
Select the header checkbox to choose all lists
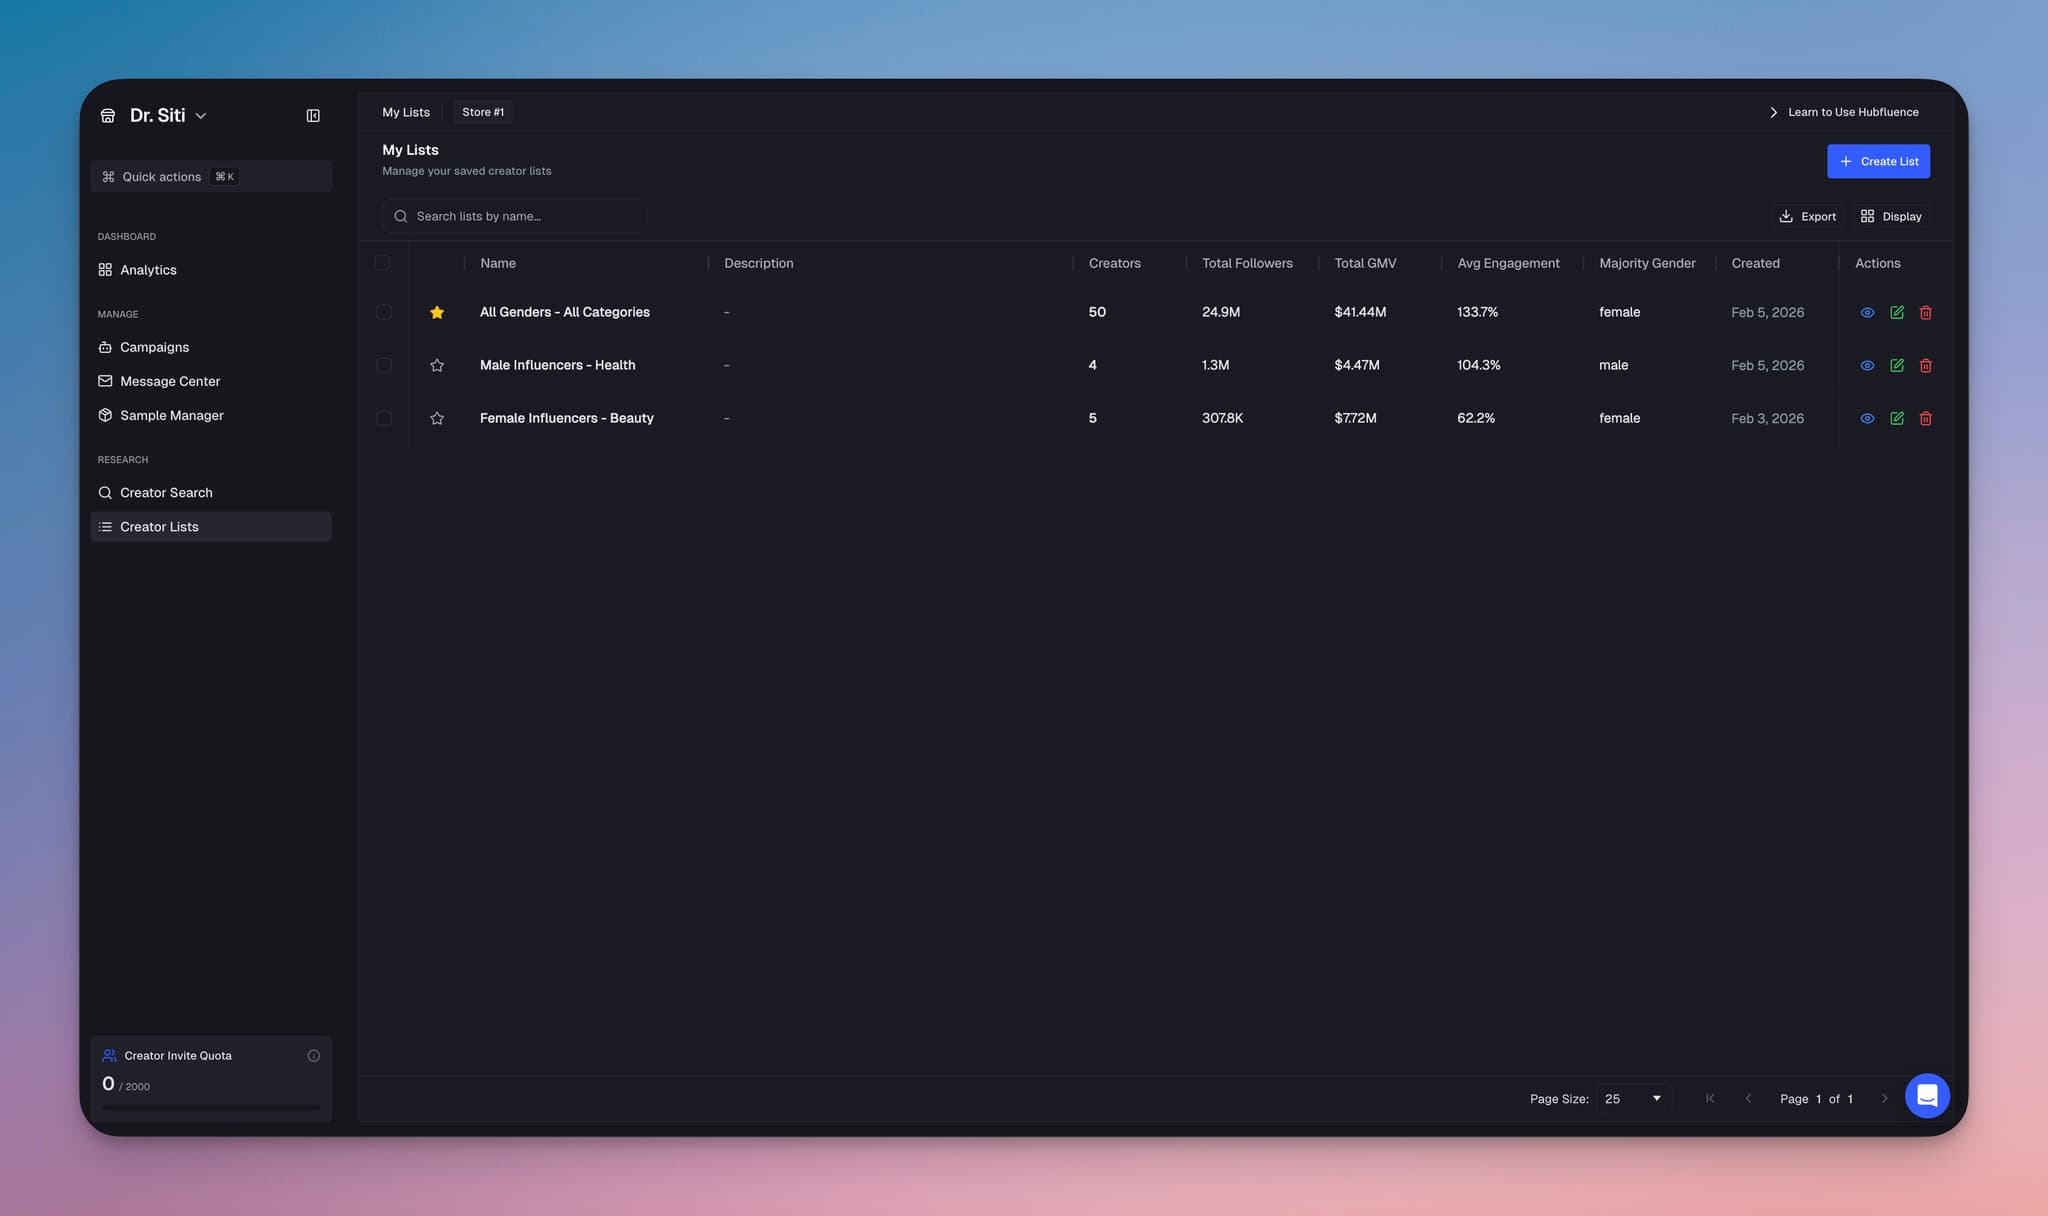(384, 262)
